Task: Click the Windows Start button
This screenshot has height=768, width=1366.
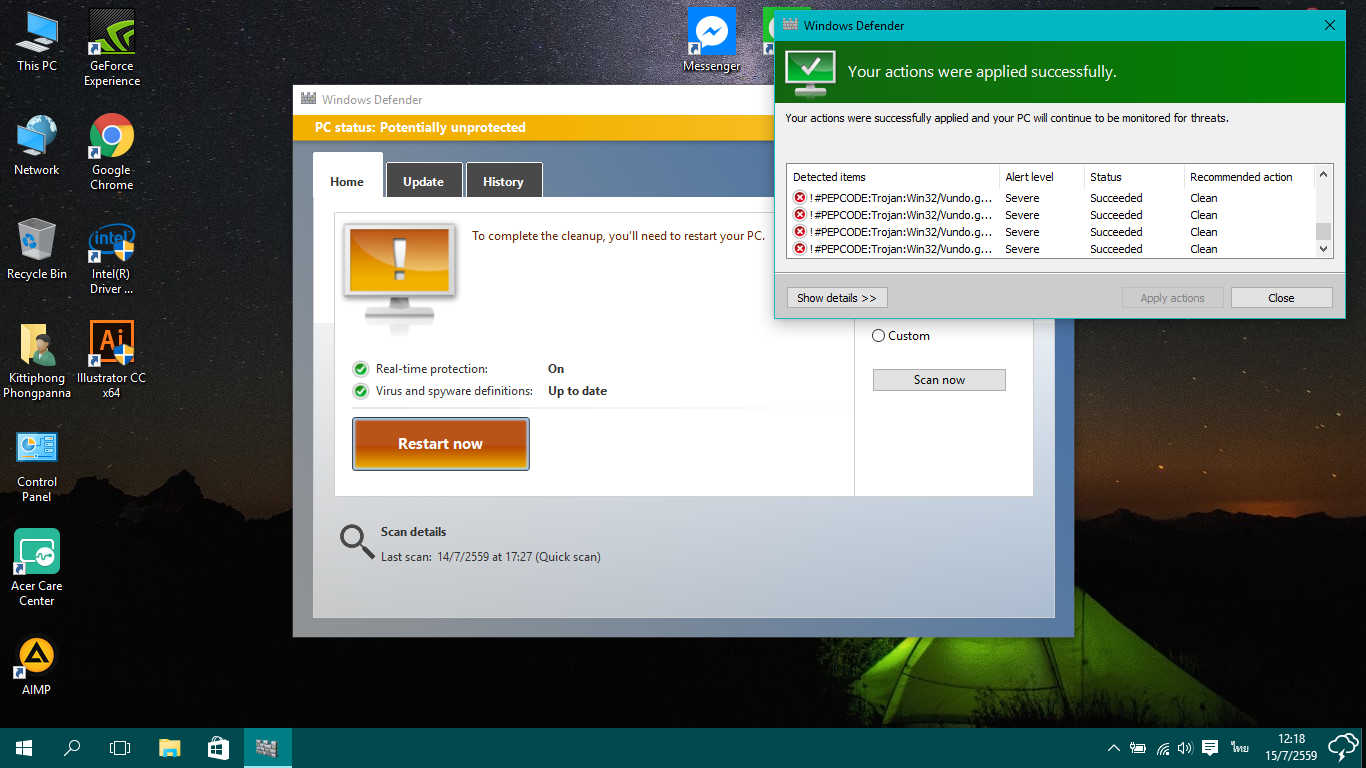Action: tap(24, 747)
